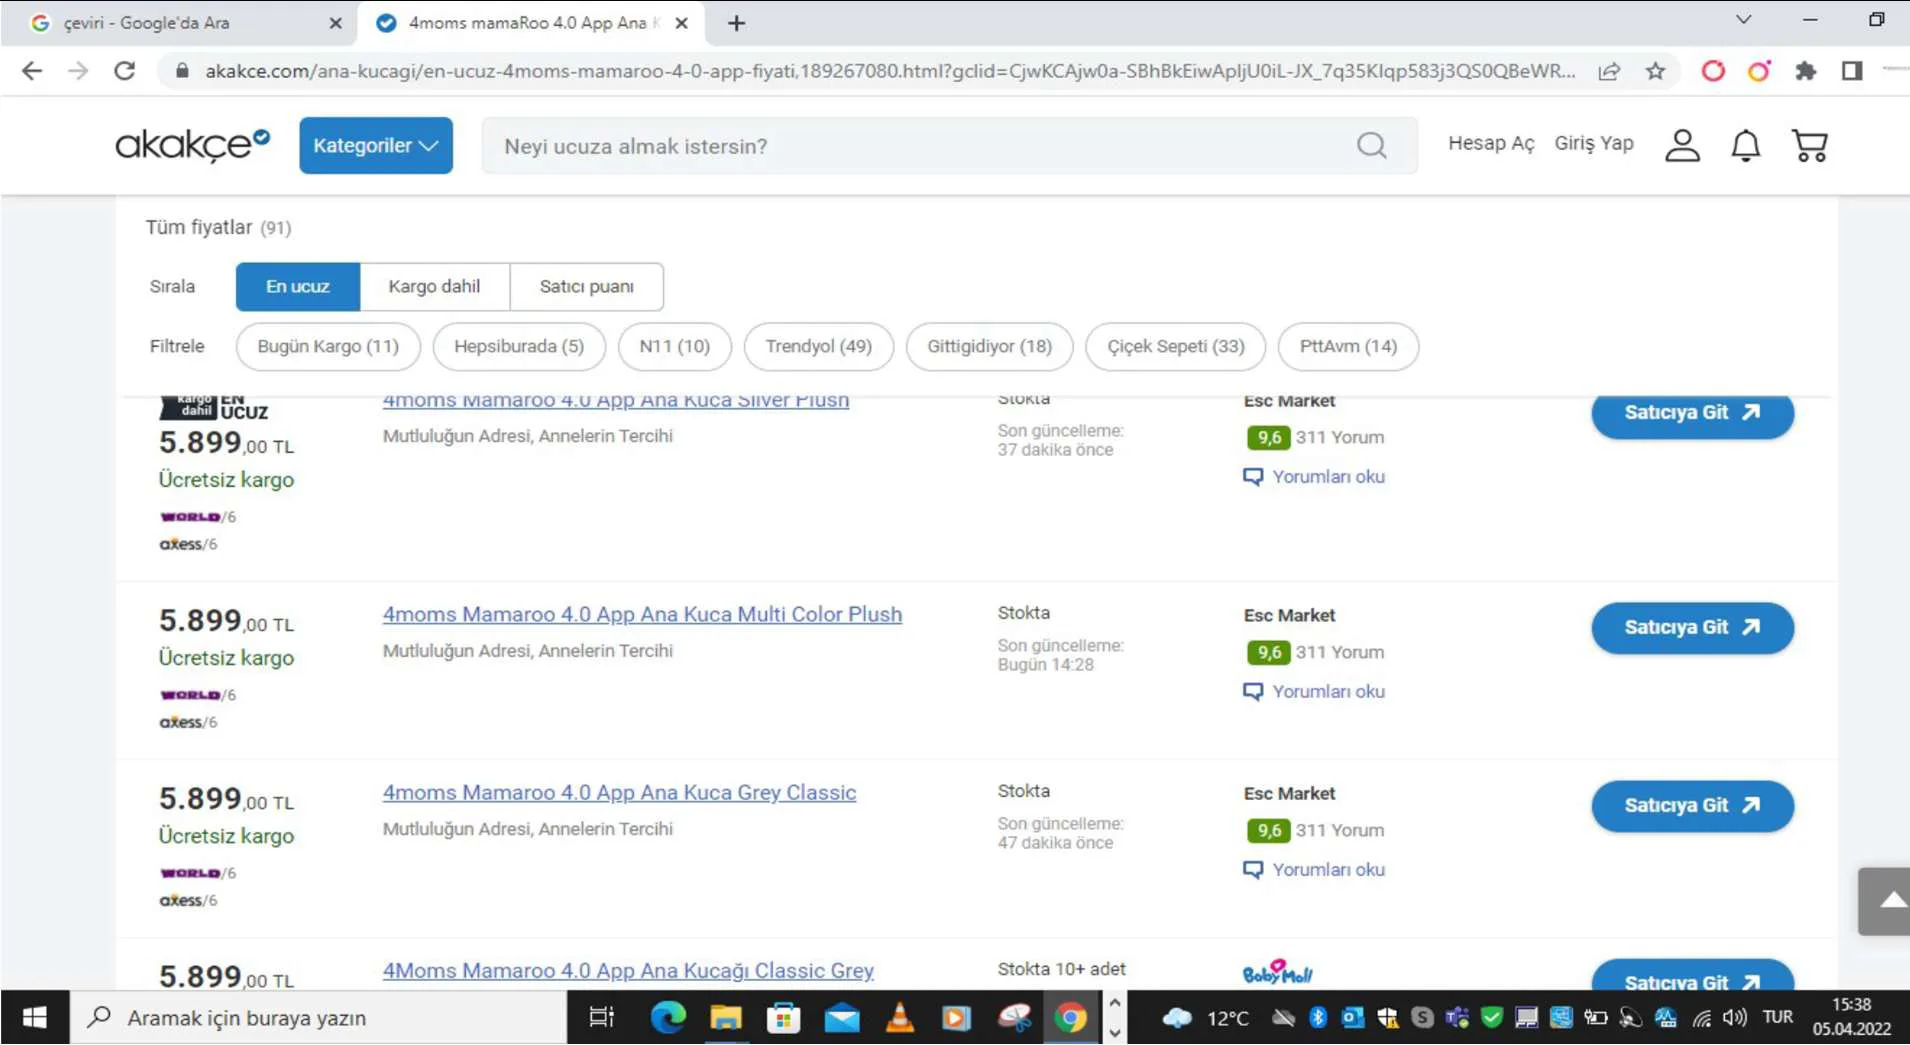Sort by En ucuz

[298, 287]
